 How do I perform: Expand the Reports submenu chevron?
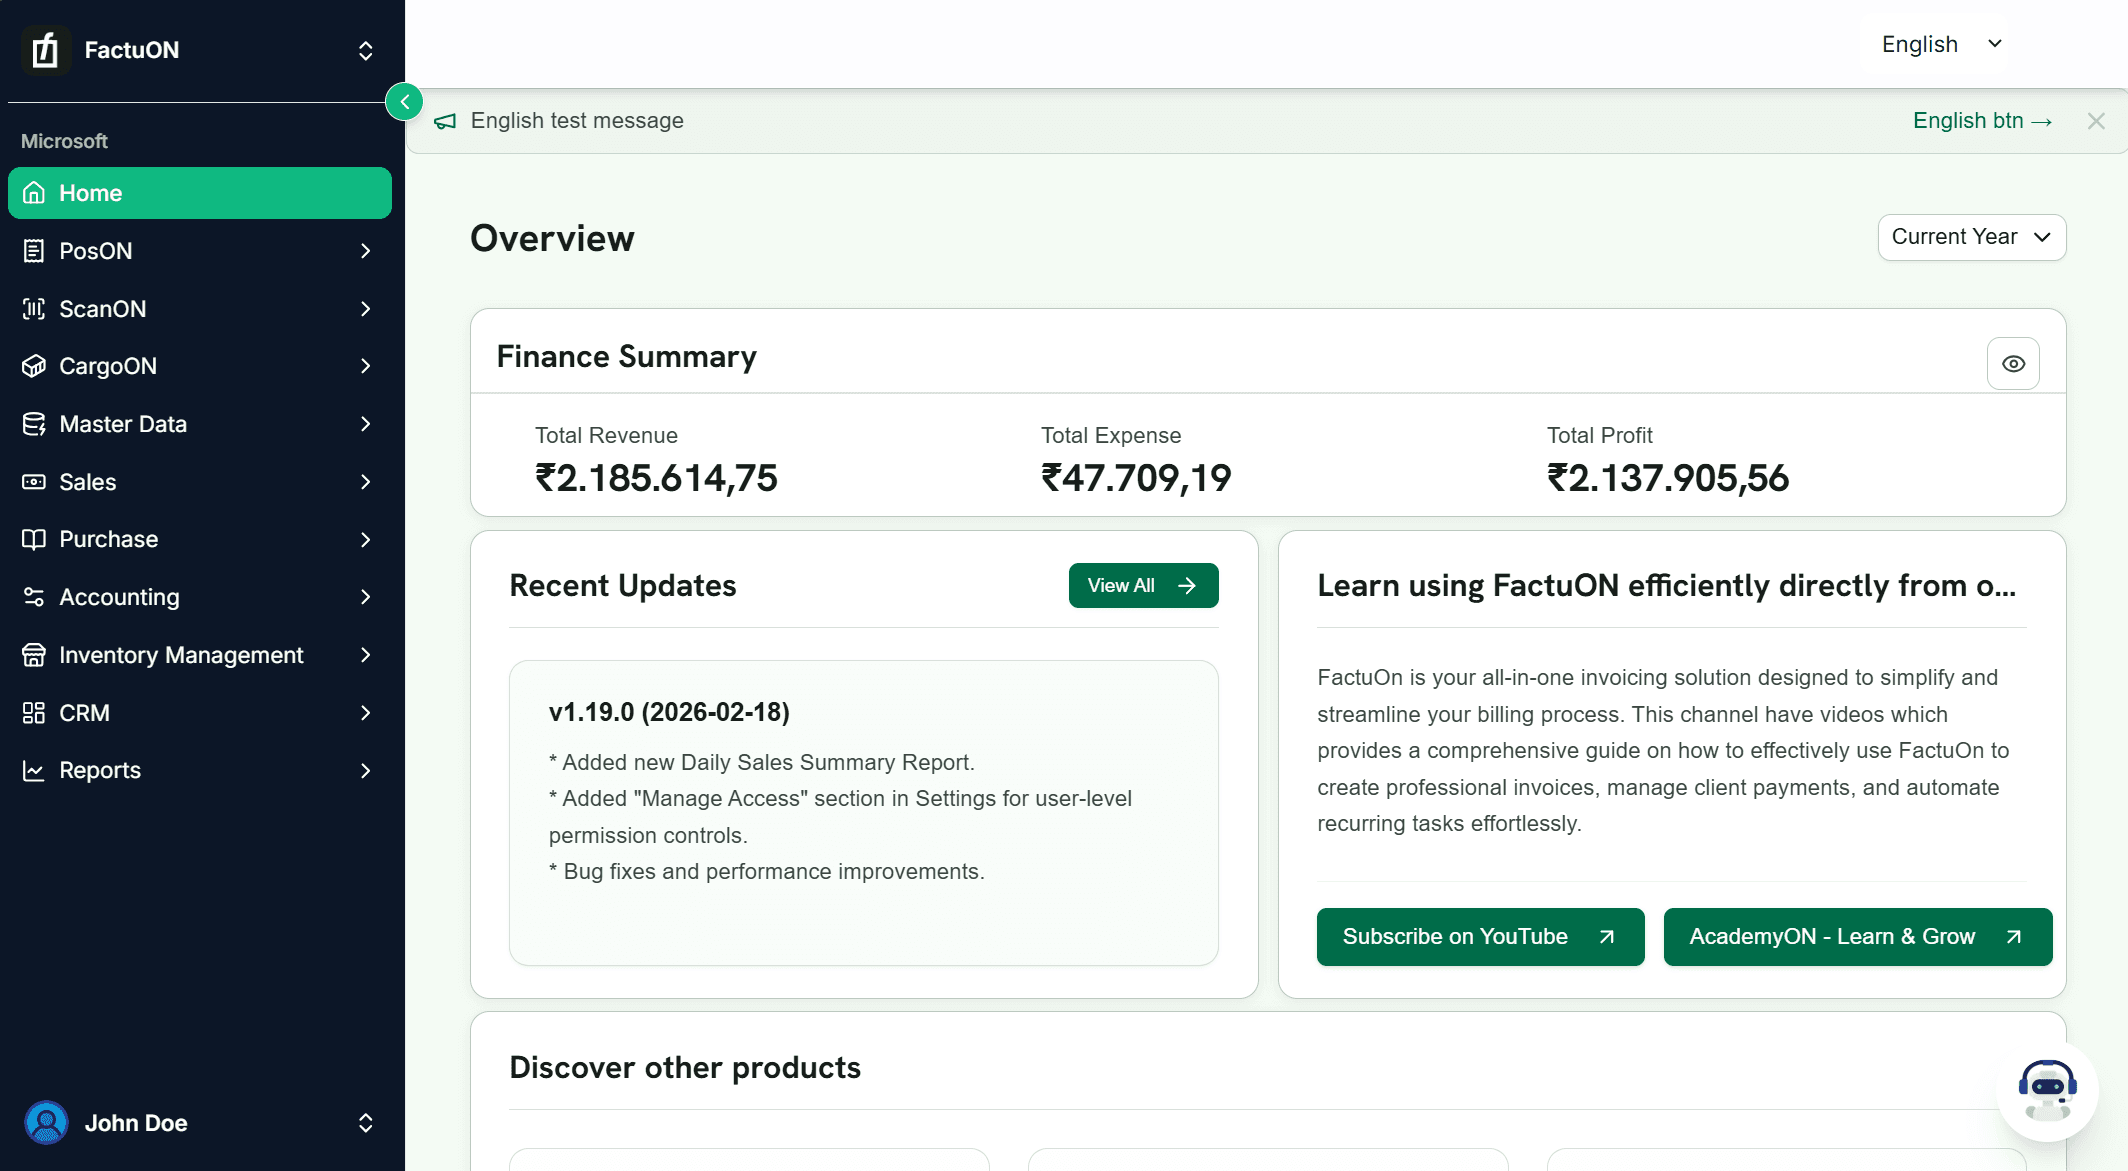coord(366,770)
